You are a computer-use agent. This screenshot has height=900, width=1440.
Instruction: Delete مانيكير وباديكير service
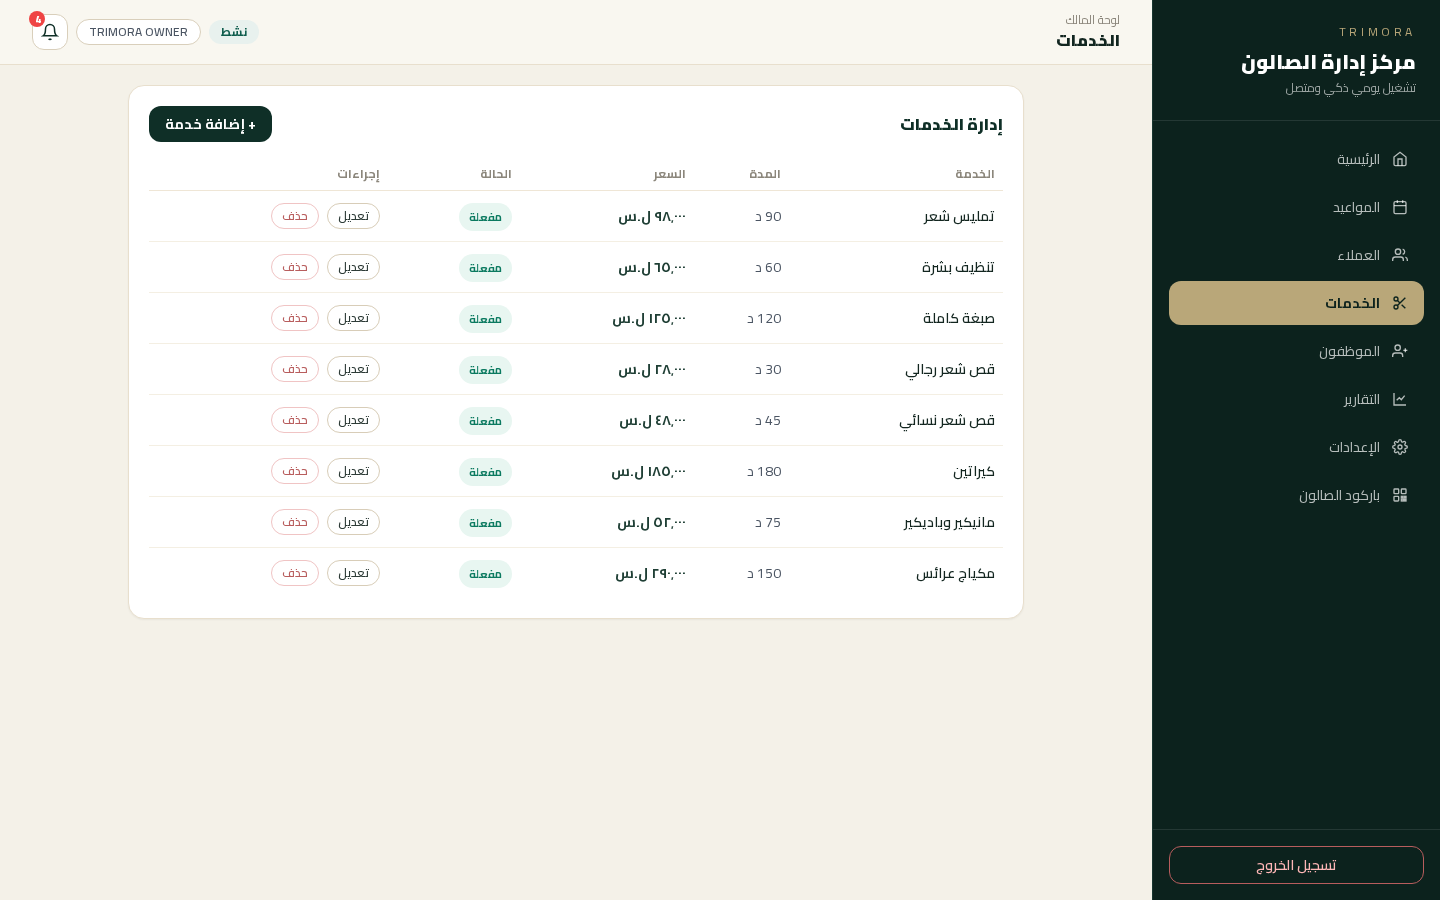click(295, 522)
